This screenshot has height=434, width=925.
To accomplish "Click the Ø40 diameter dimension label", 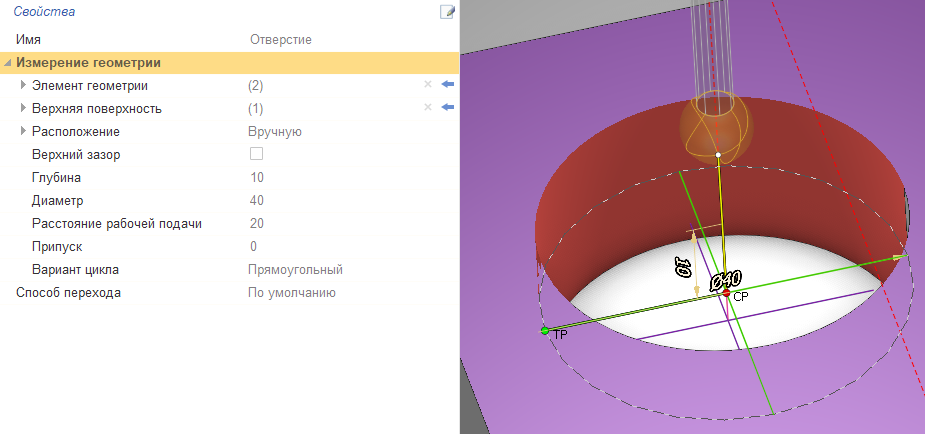I will (723, 281).
